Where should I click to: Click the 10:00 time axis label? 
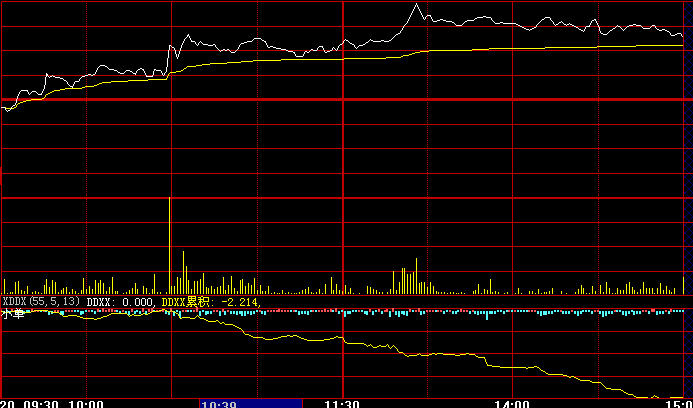(87, 404)
